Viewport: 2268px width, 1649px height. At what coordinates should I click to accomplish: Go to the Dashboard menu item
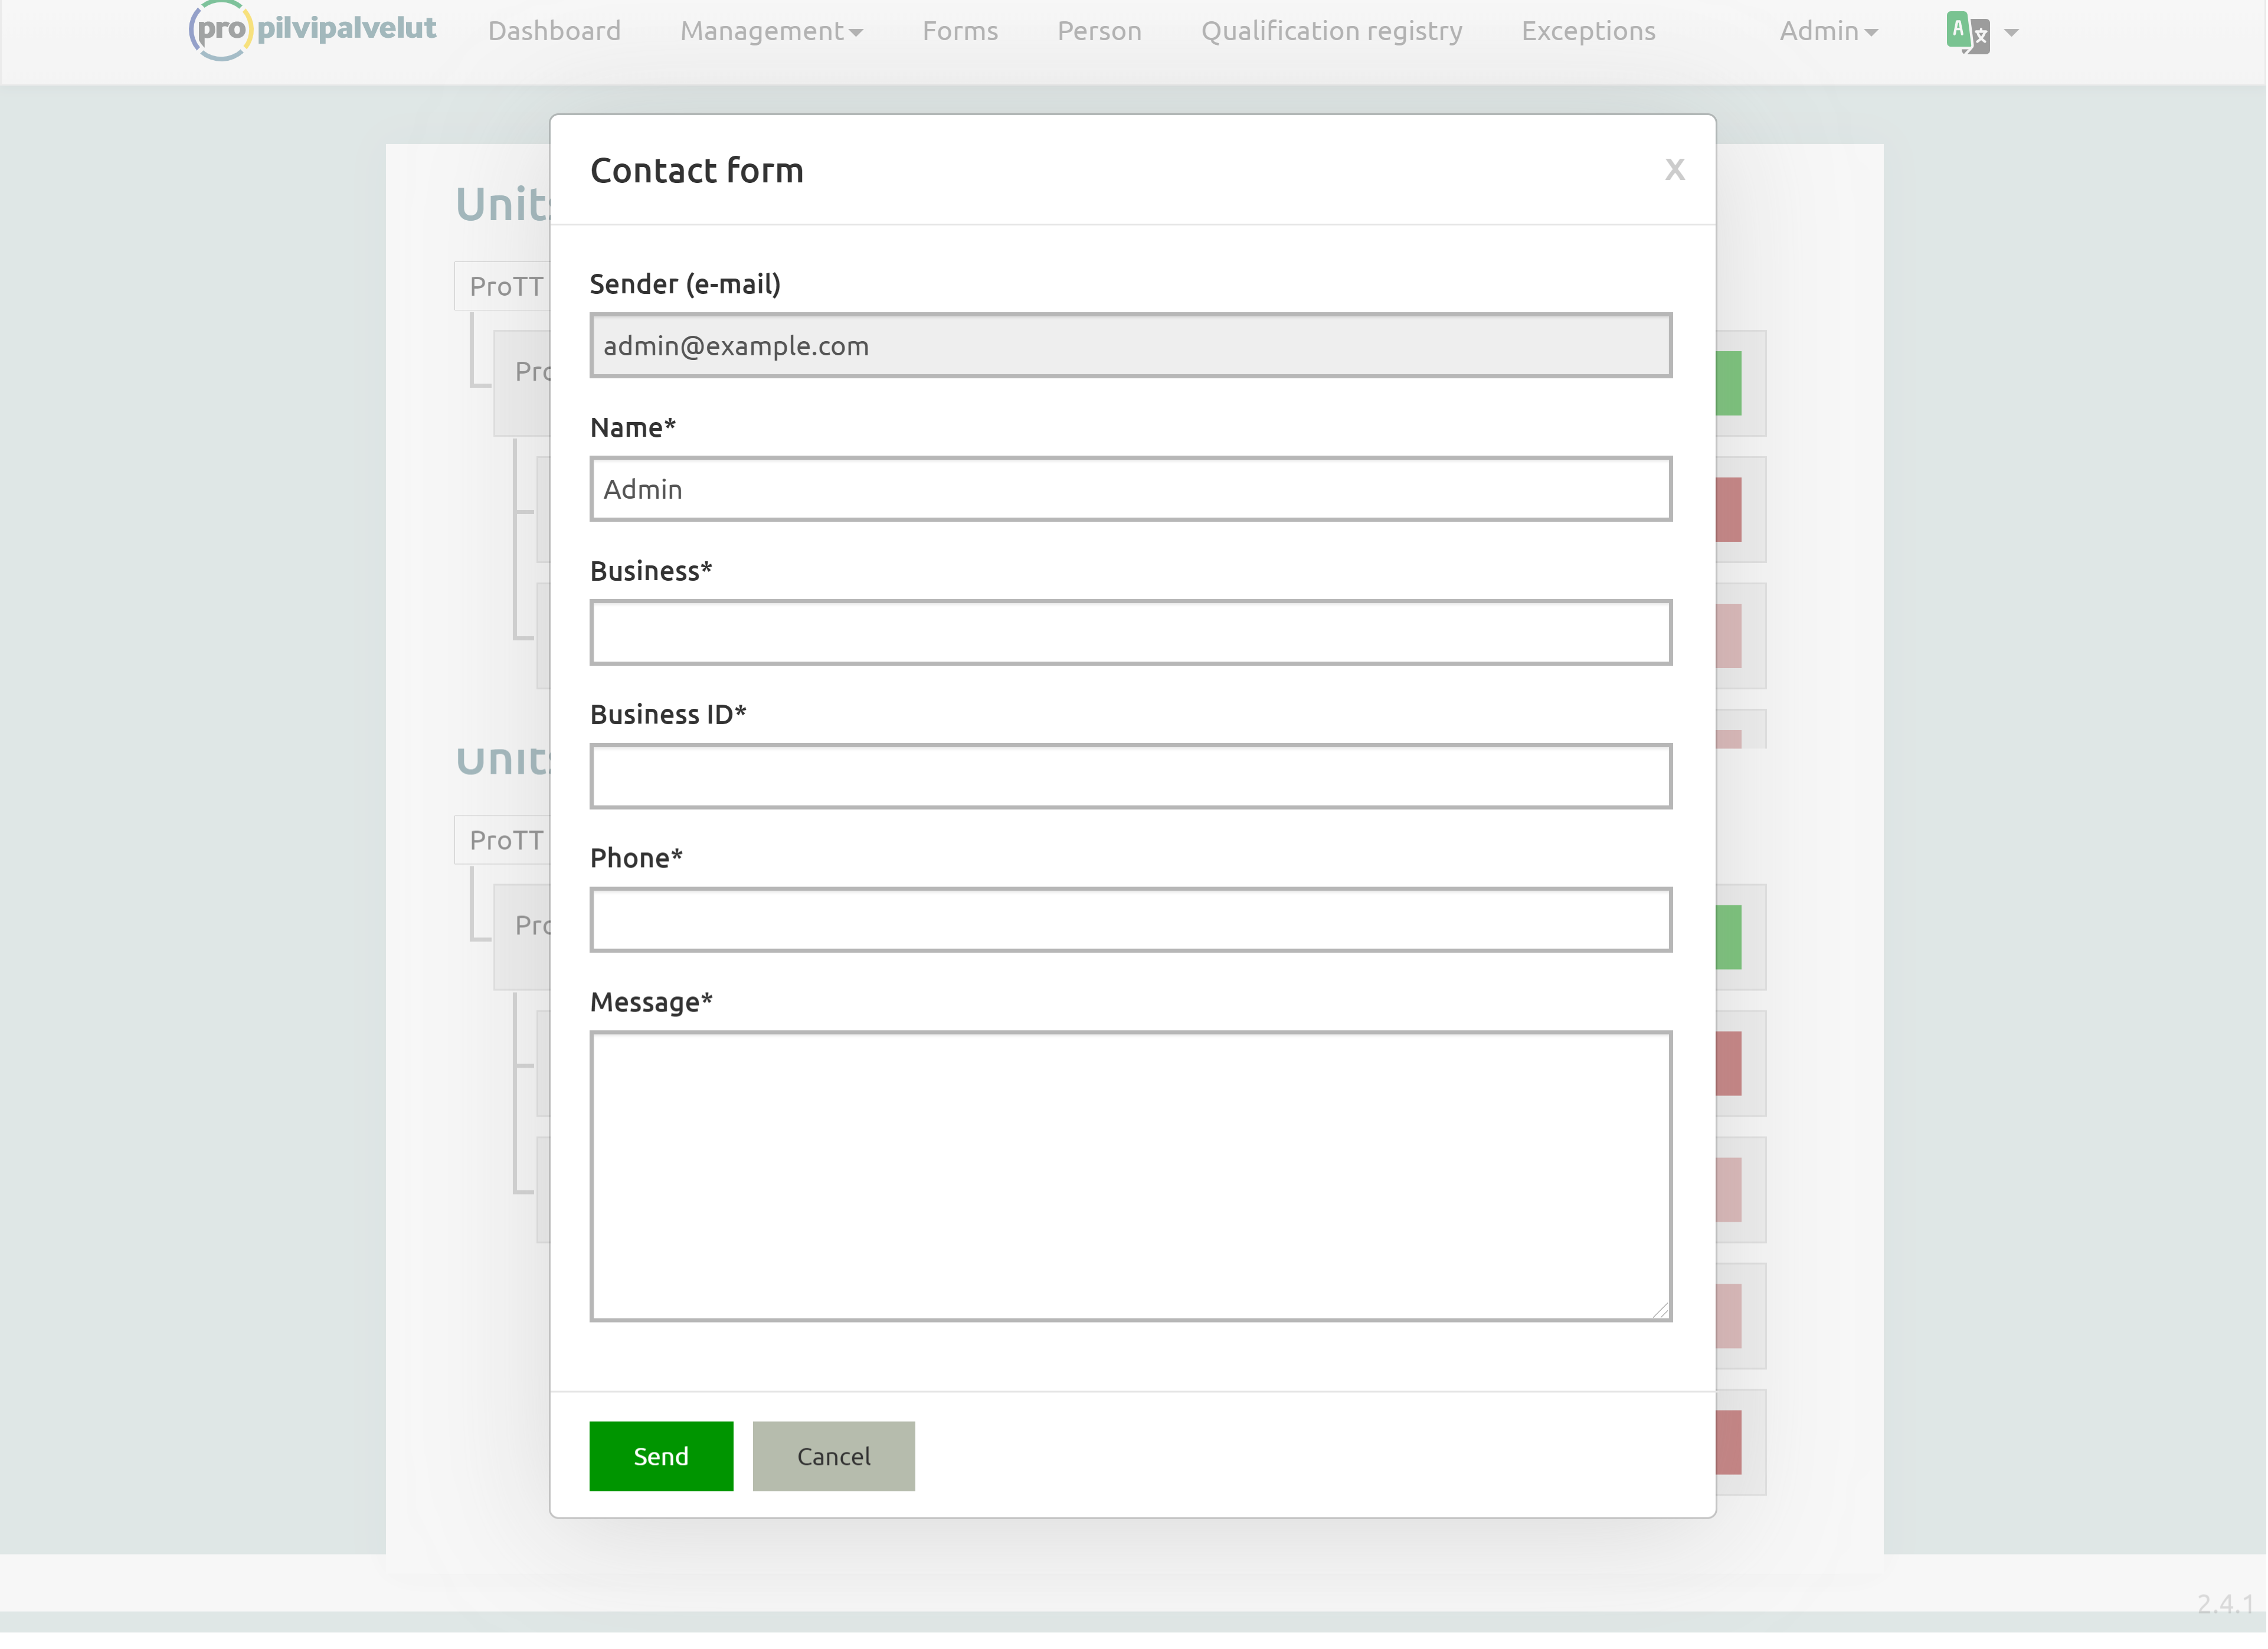pos(554,32)
